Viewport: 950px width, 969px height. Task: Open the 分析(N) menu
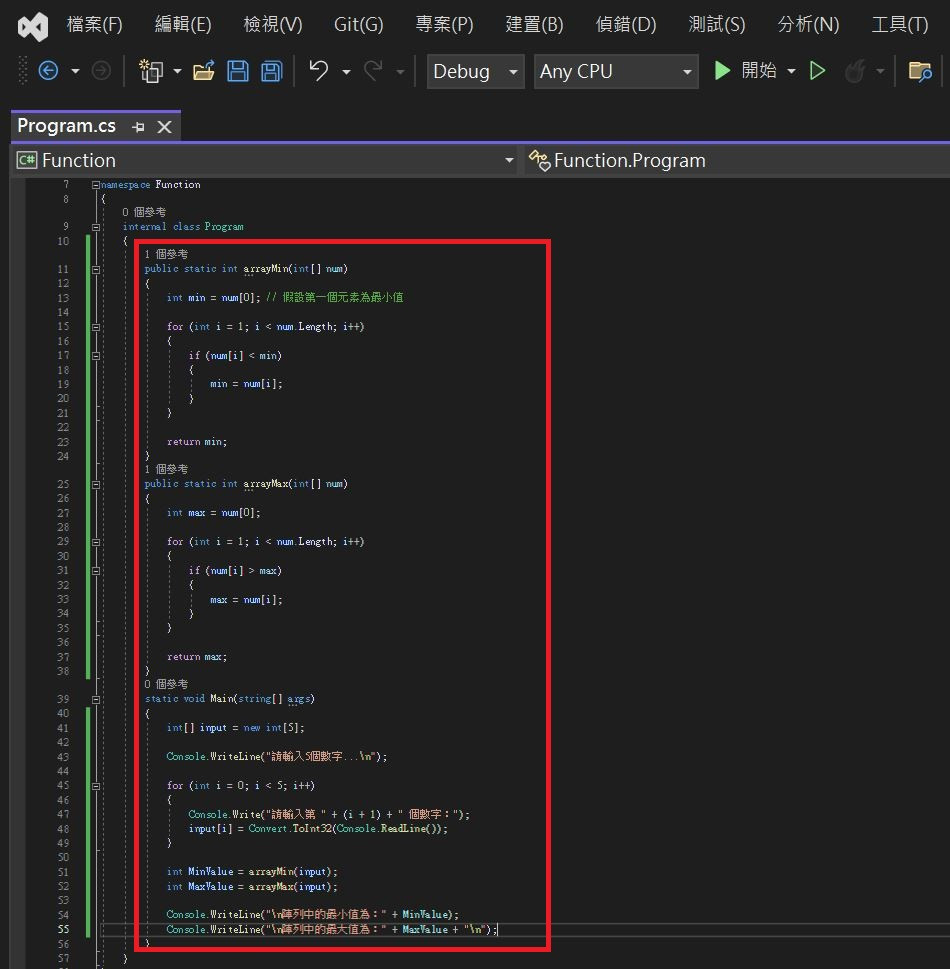pos(808,25)
